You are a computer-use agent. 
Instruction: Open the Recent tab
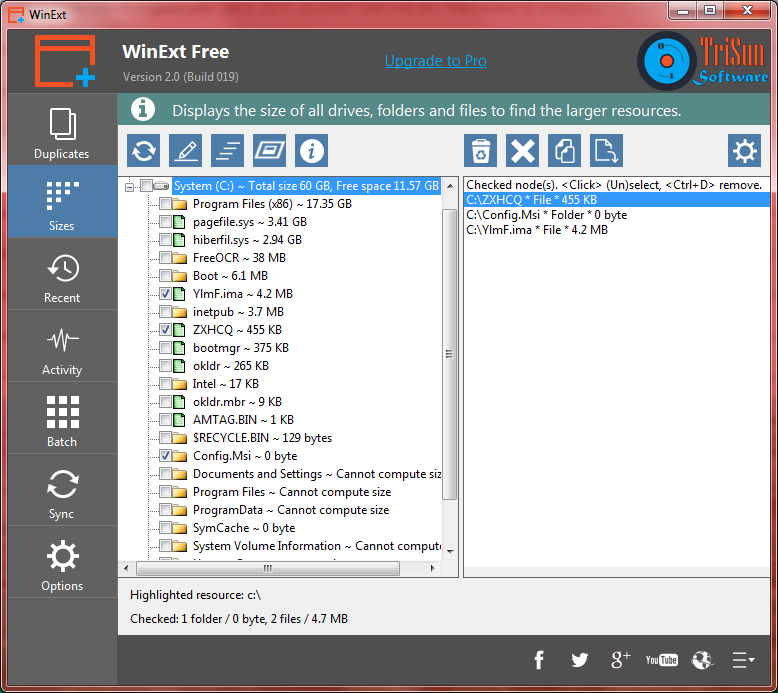(x=62, y=274)
